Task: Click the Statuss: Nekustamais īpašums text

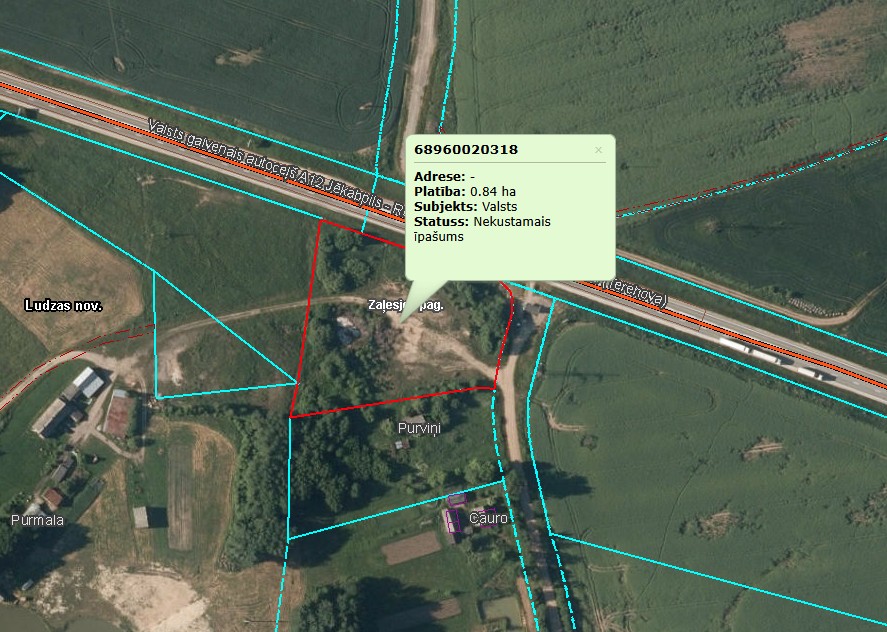Action: [x=482, y=229]
